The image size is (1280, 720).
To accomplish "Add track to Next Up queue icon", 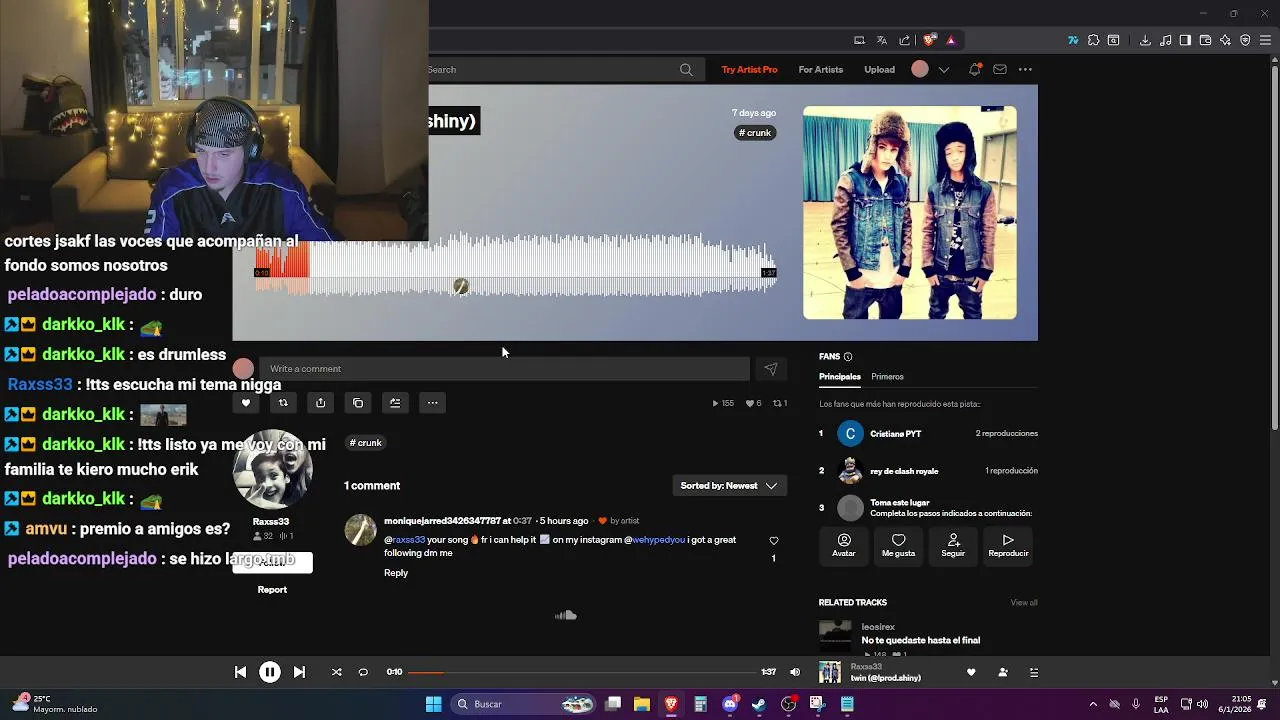I will (395, 403).
